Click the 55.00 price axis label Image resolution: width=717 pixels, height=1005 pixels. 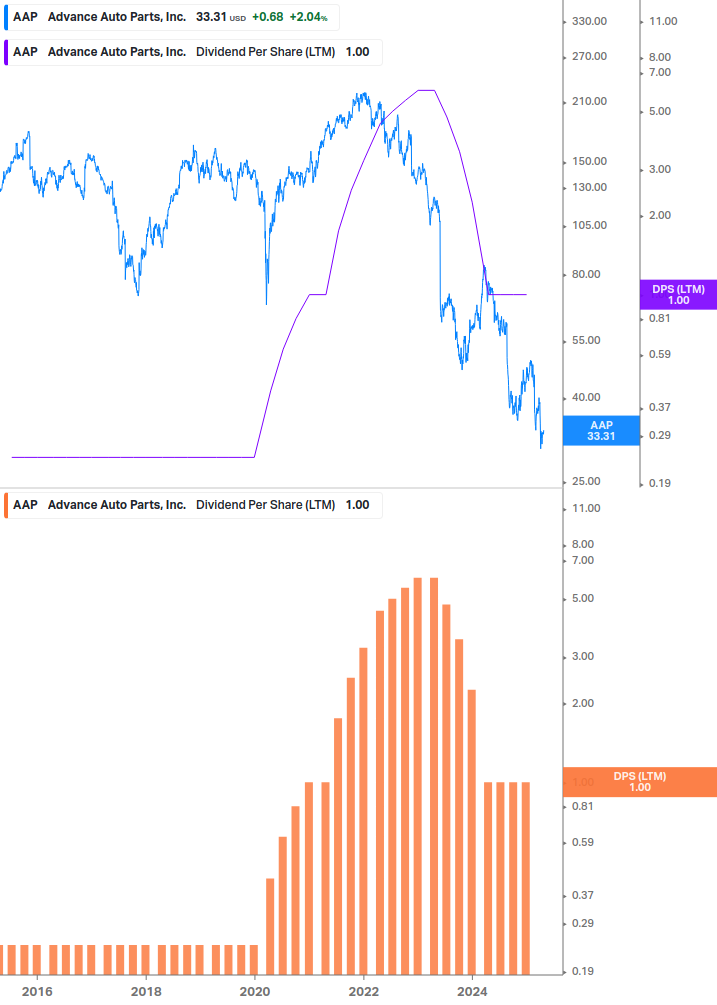click(586, 340)
